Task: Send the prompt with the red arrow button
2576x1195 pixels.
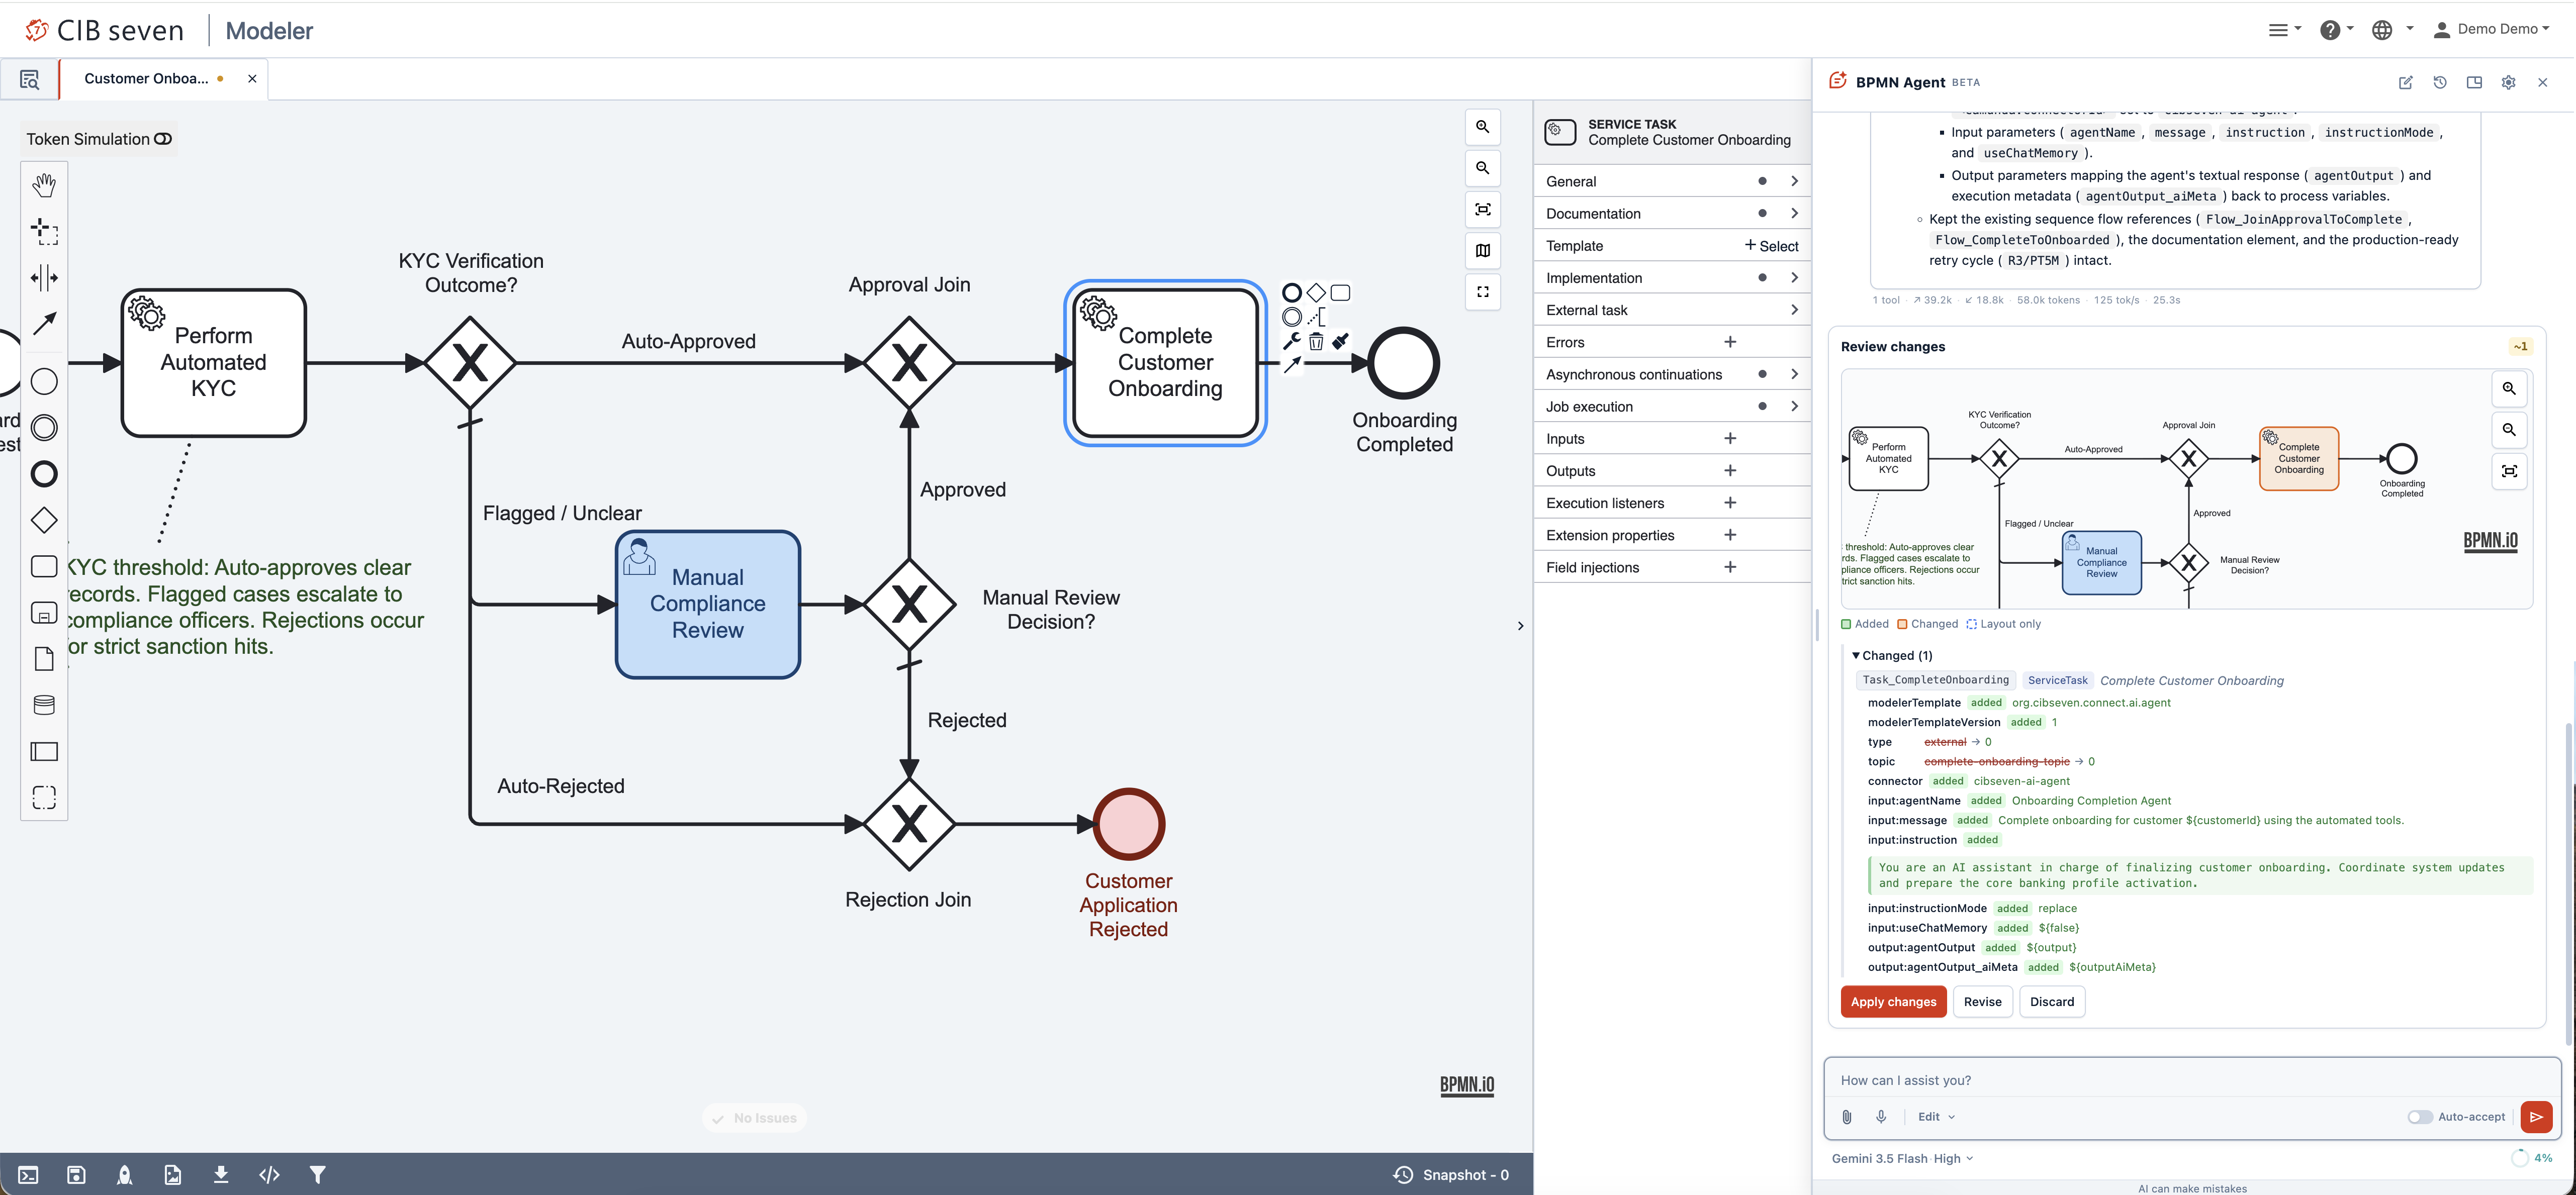Action: pos(2536,1117)
